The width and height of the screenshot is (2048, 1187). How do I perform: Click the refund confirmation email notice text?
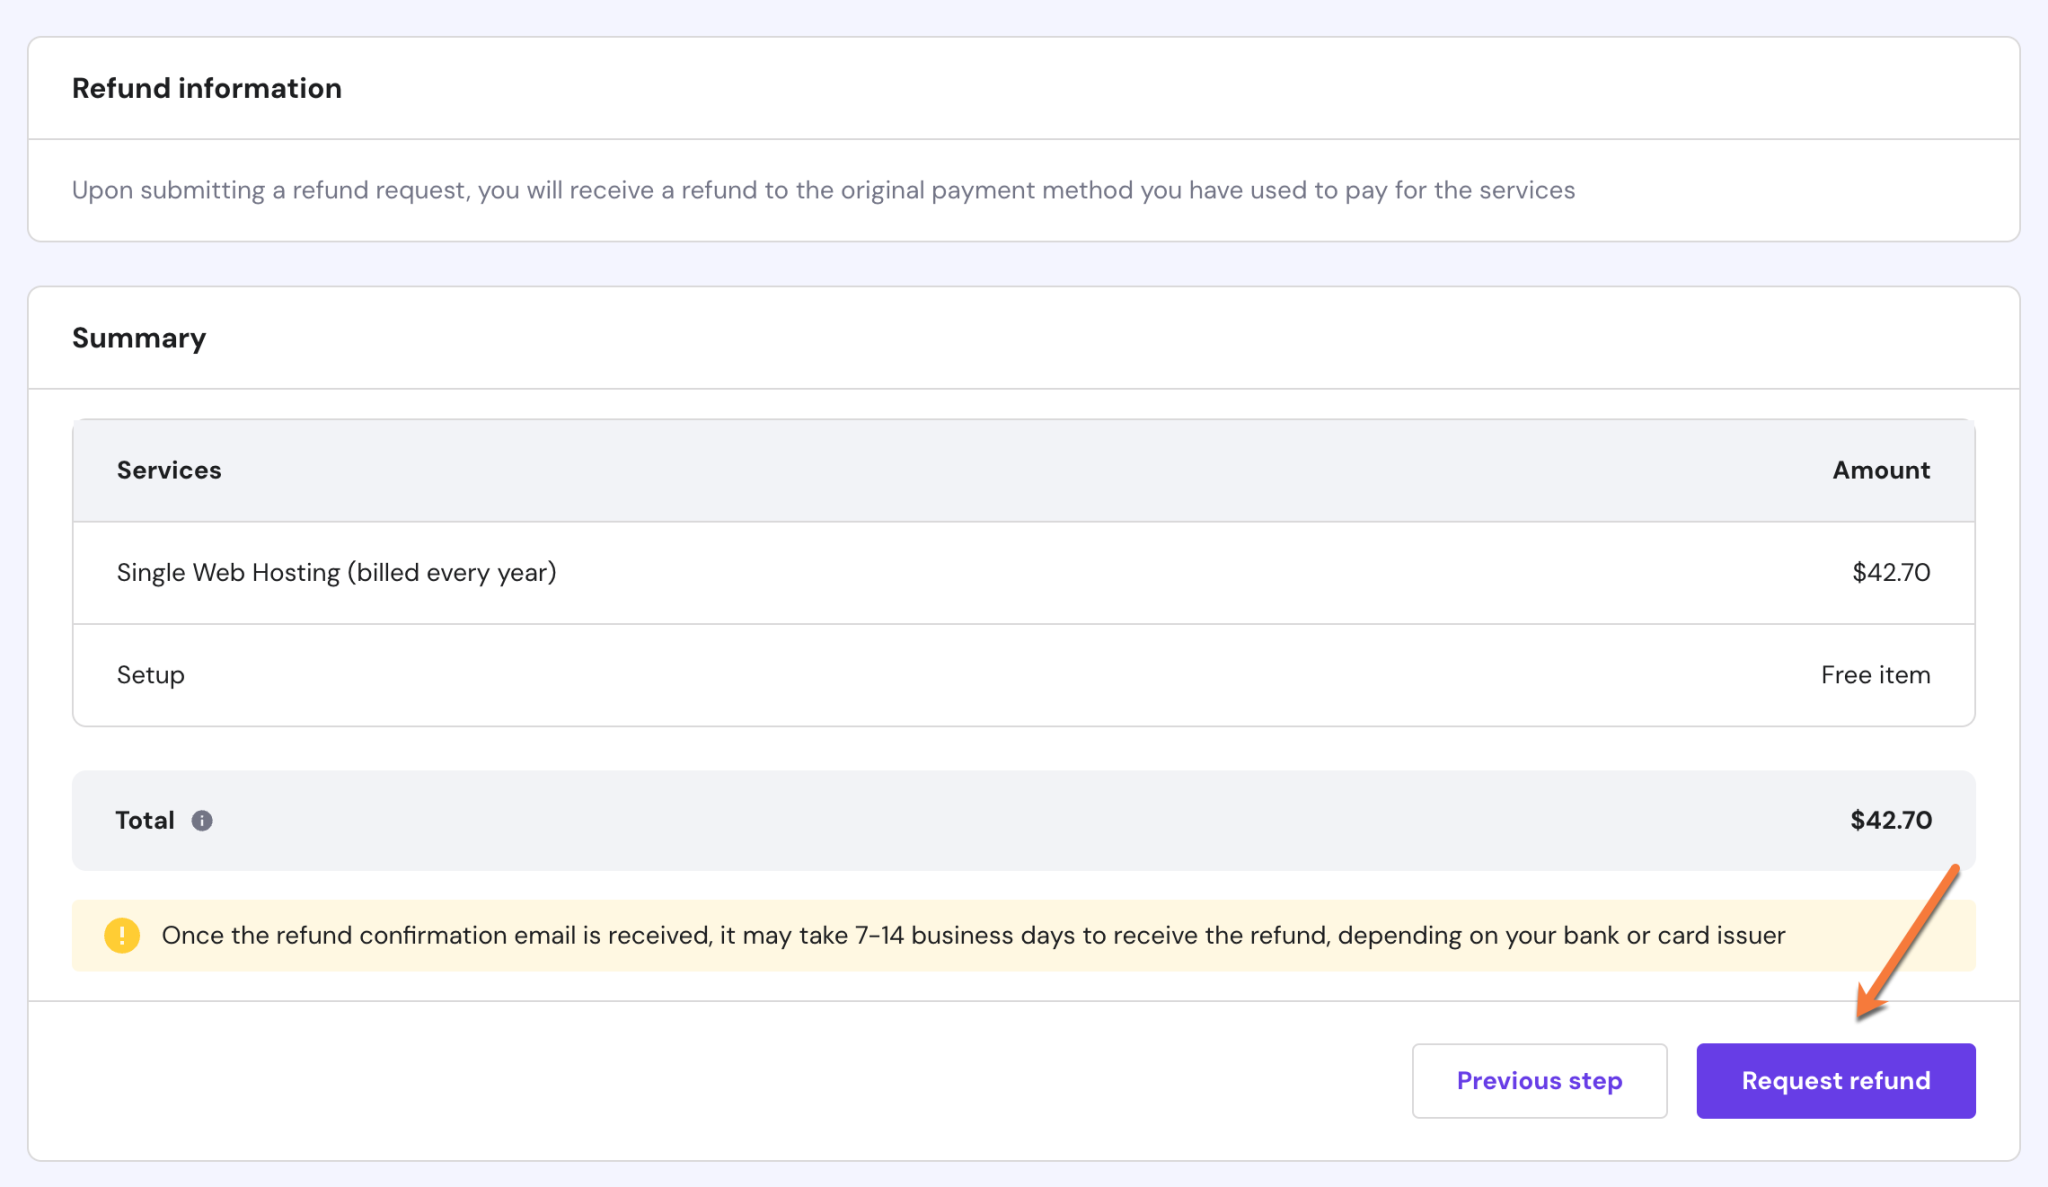tap(972, 936)
